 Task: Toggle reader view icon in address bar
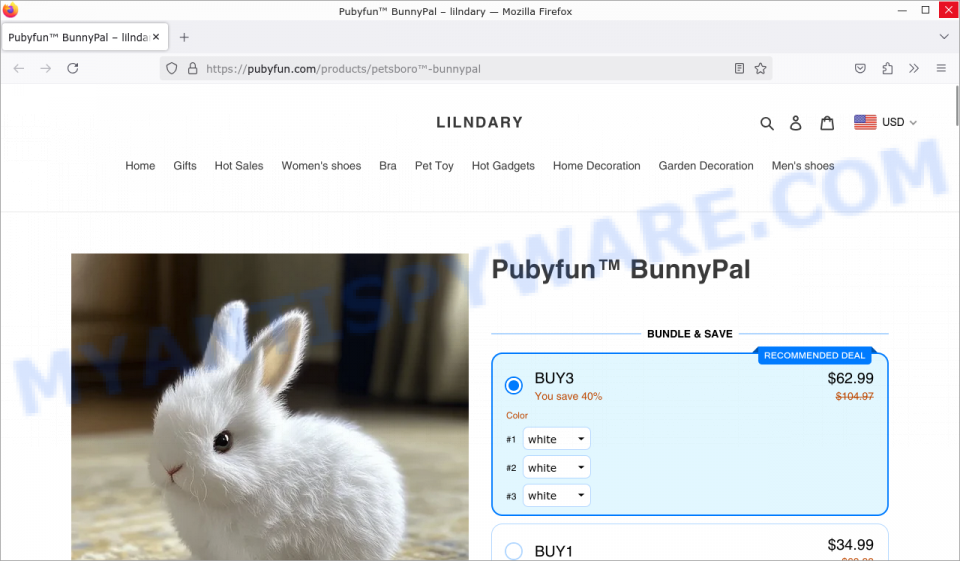tap(740, 69)
